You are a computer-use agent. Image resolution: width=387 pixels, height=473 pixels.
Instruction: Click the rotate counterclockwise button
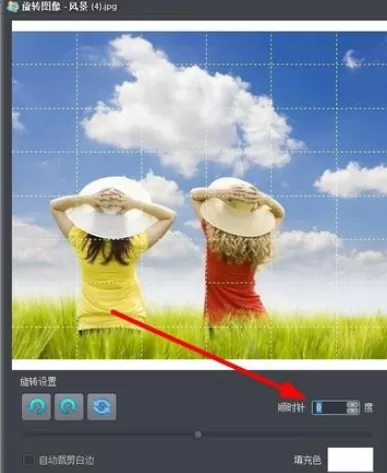point(36,406)
